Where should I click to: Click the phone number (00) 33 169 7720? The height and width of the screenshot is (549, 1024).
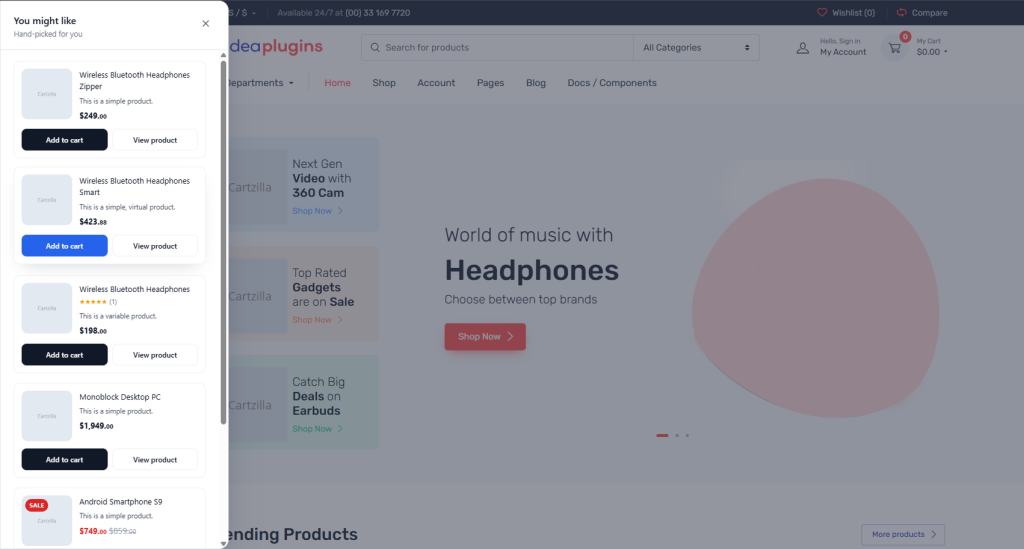pyautogui.click(x=377, y=13)
